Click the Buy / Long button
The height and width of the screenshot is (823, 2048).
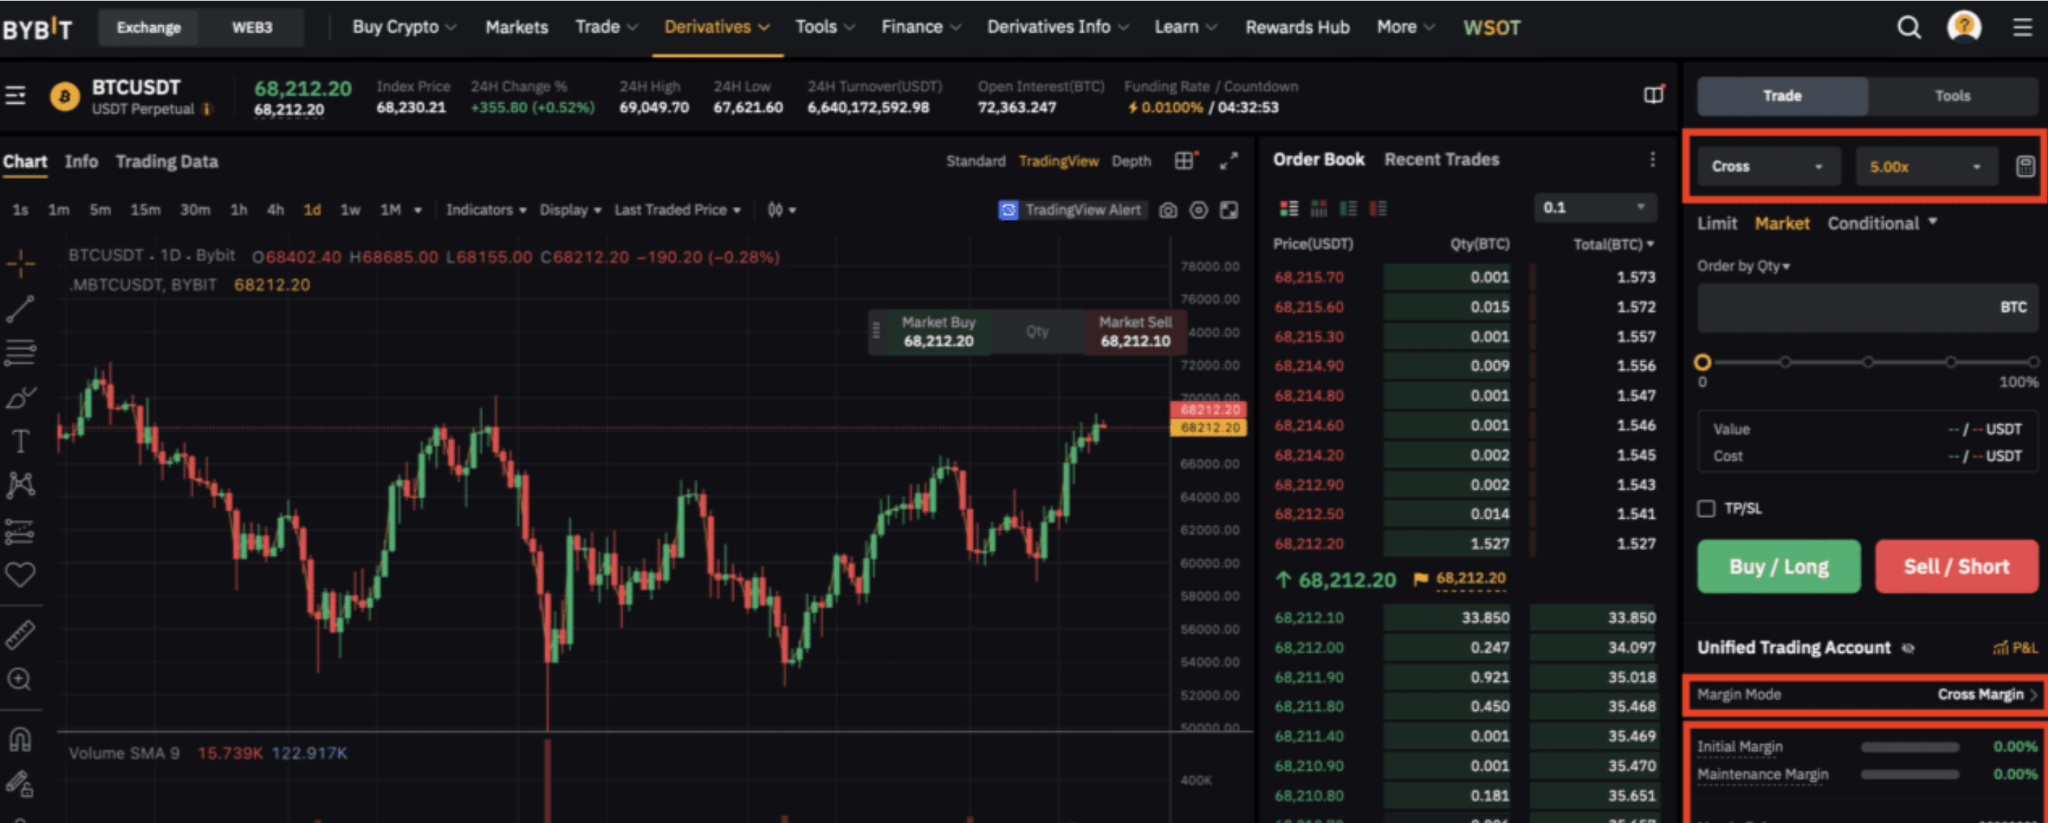point(1778,567)
